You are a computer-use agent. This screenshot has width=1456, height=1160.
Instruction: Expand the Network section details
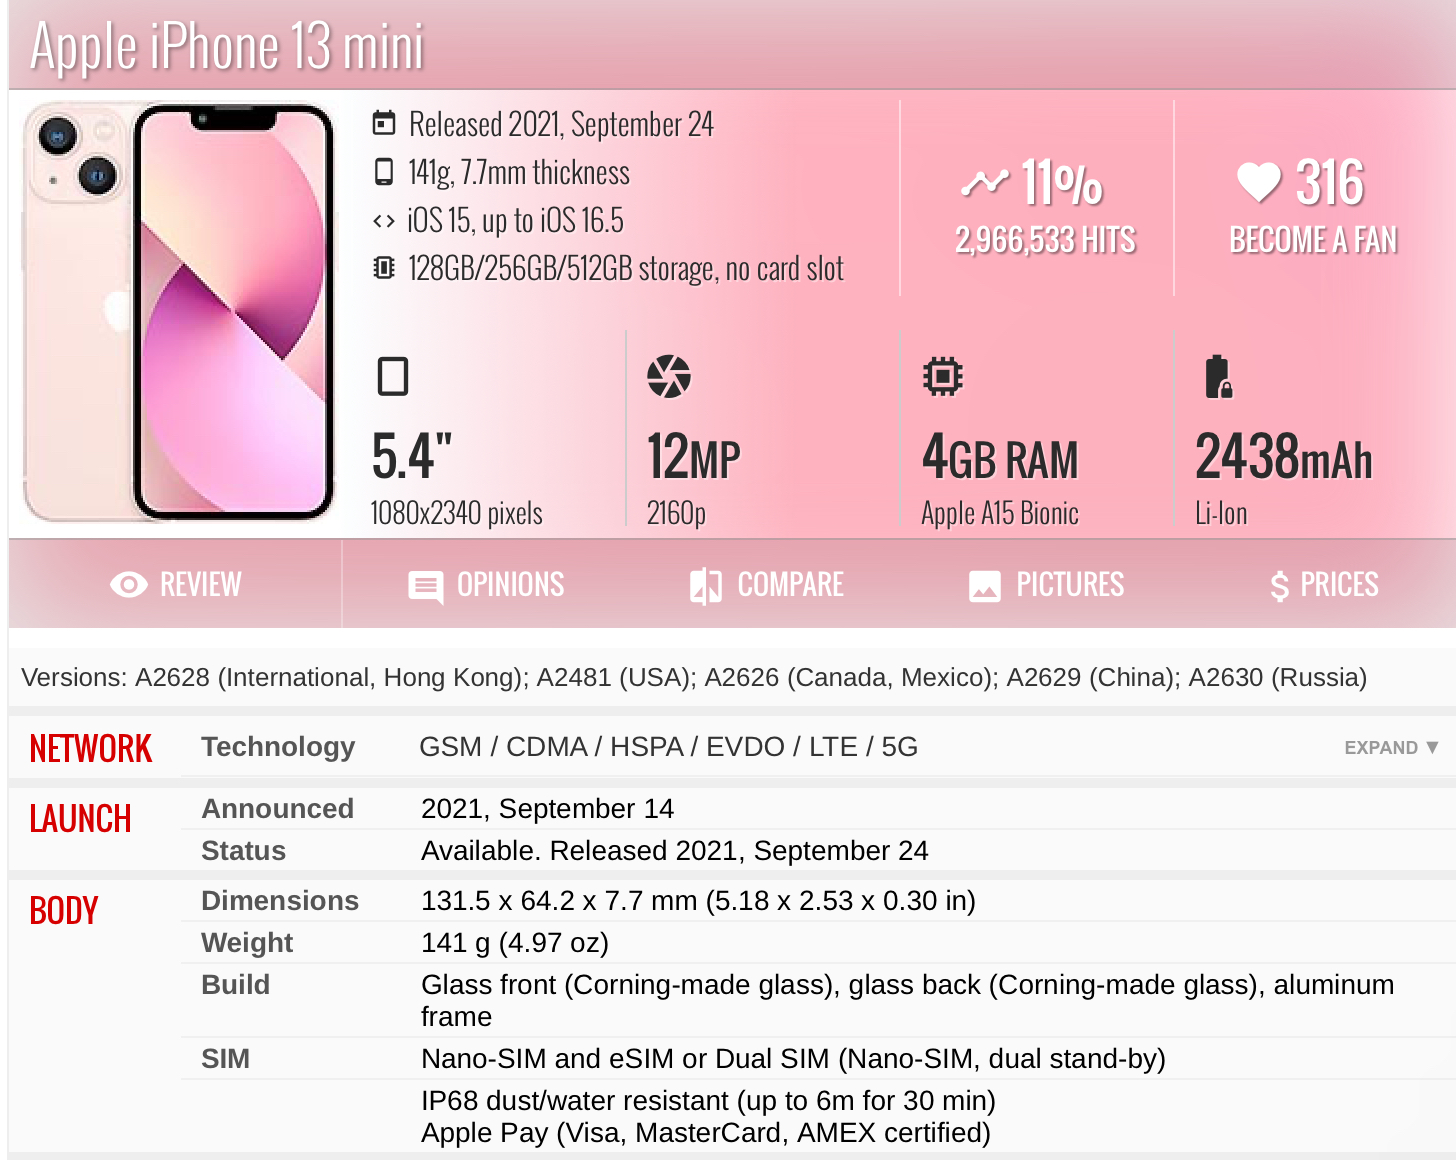(1391, 747)
